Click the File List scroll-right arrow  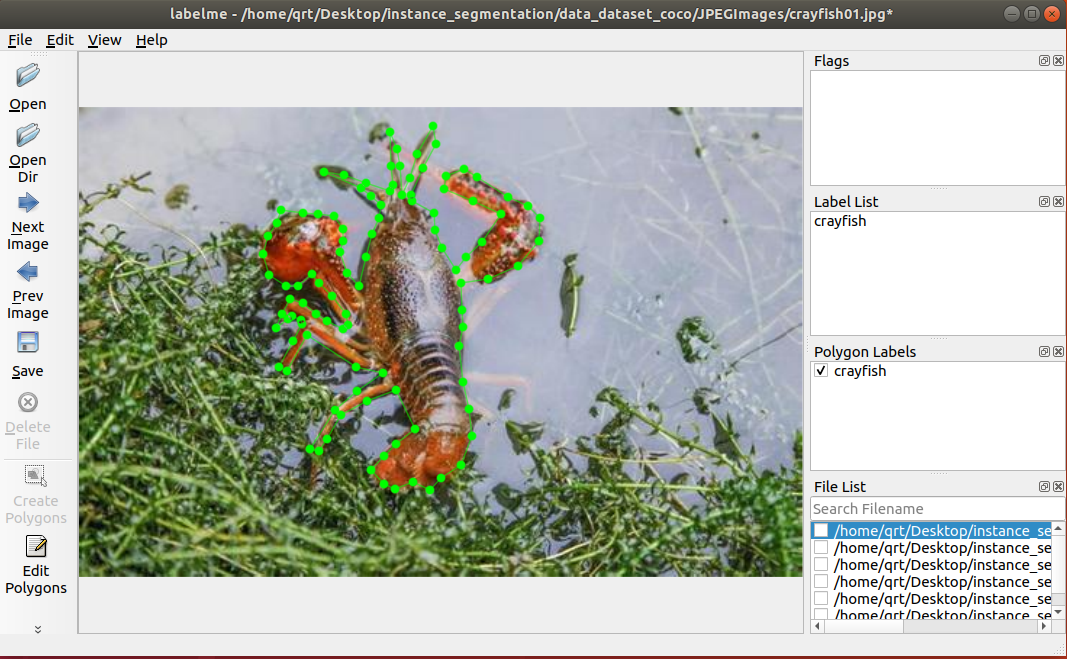pyautogui.click(x=1045, y=626)
